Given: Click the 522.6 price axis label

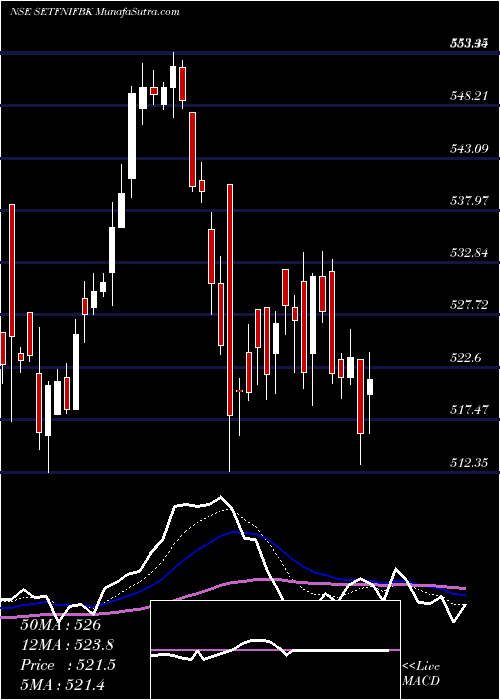Looking at the screenshot, I should click(465, 358).
